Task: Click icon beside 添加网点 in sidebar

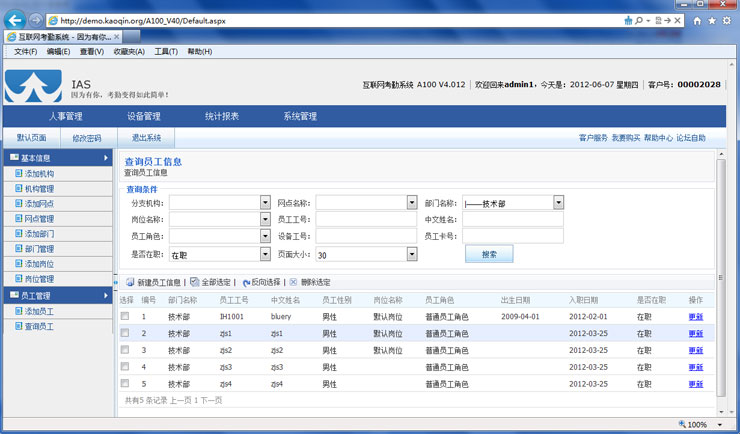Action: (x=18, y=203)
